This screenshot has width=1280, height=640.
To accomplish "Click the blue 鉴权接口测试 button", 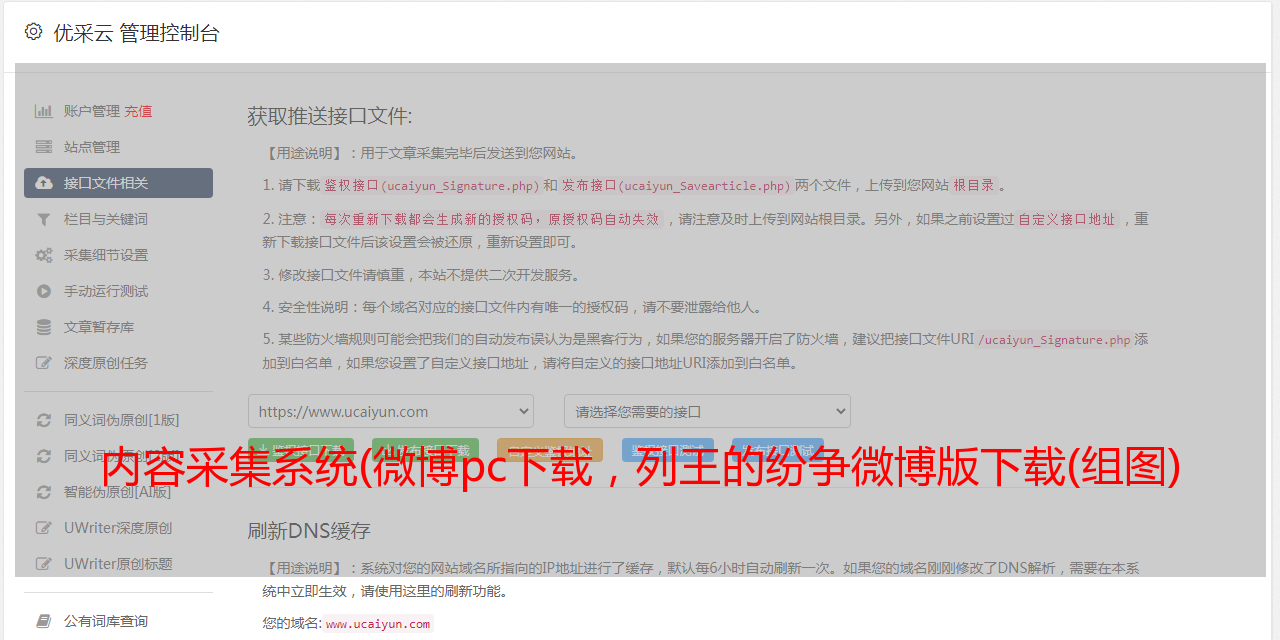I will tap(668, 451).
